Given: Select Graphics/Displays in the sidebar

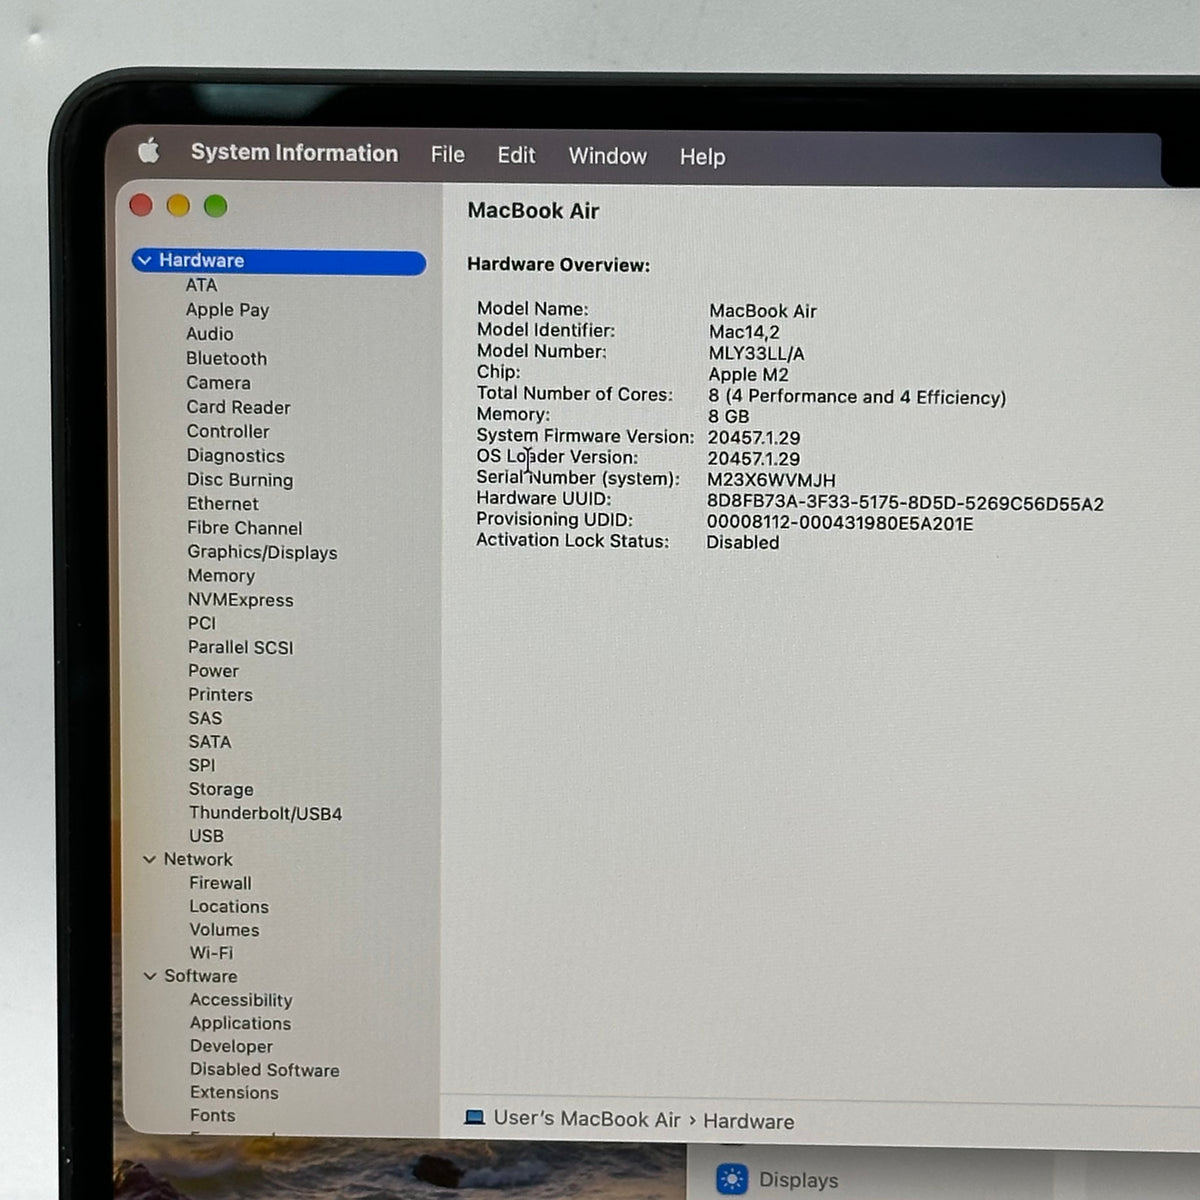Looking at the screenshot, I should click(x=262, y=552).
